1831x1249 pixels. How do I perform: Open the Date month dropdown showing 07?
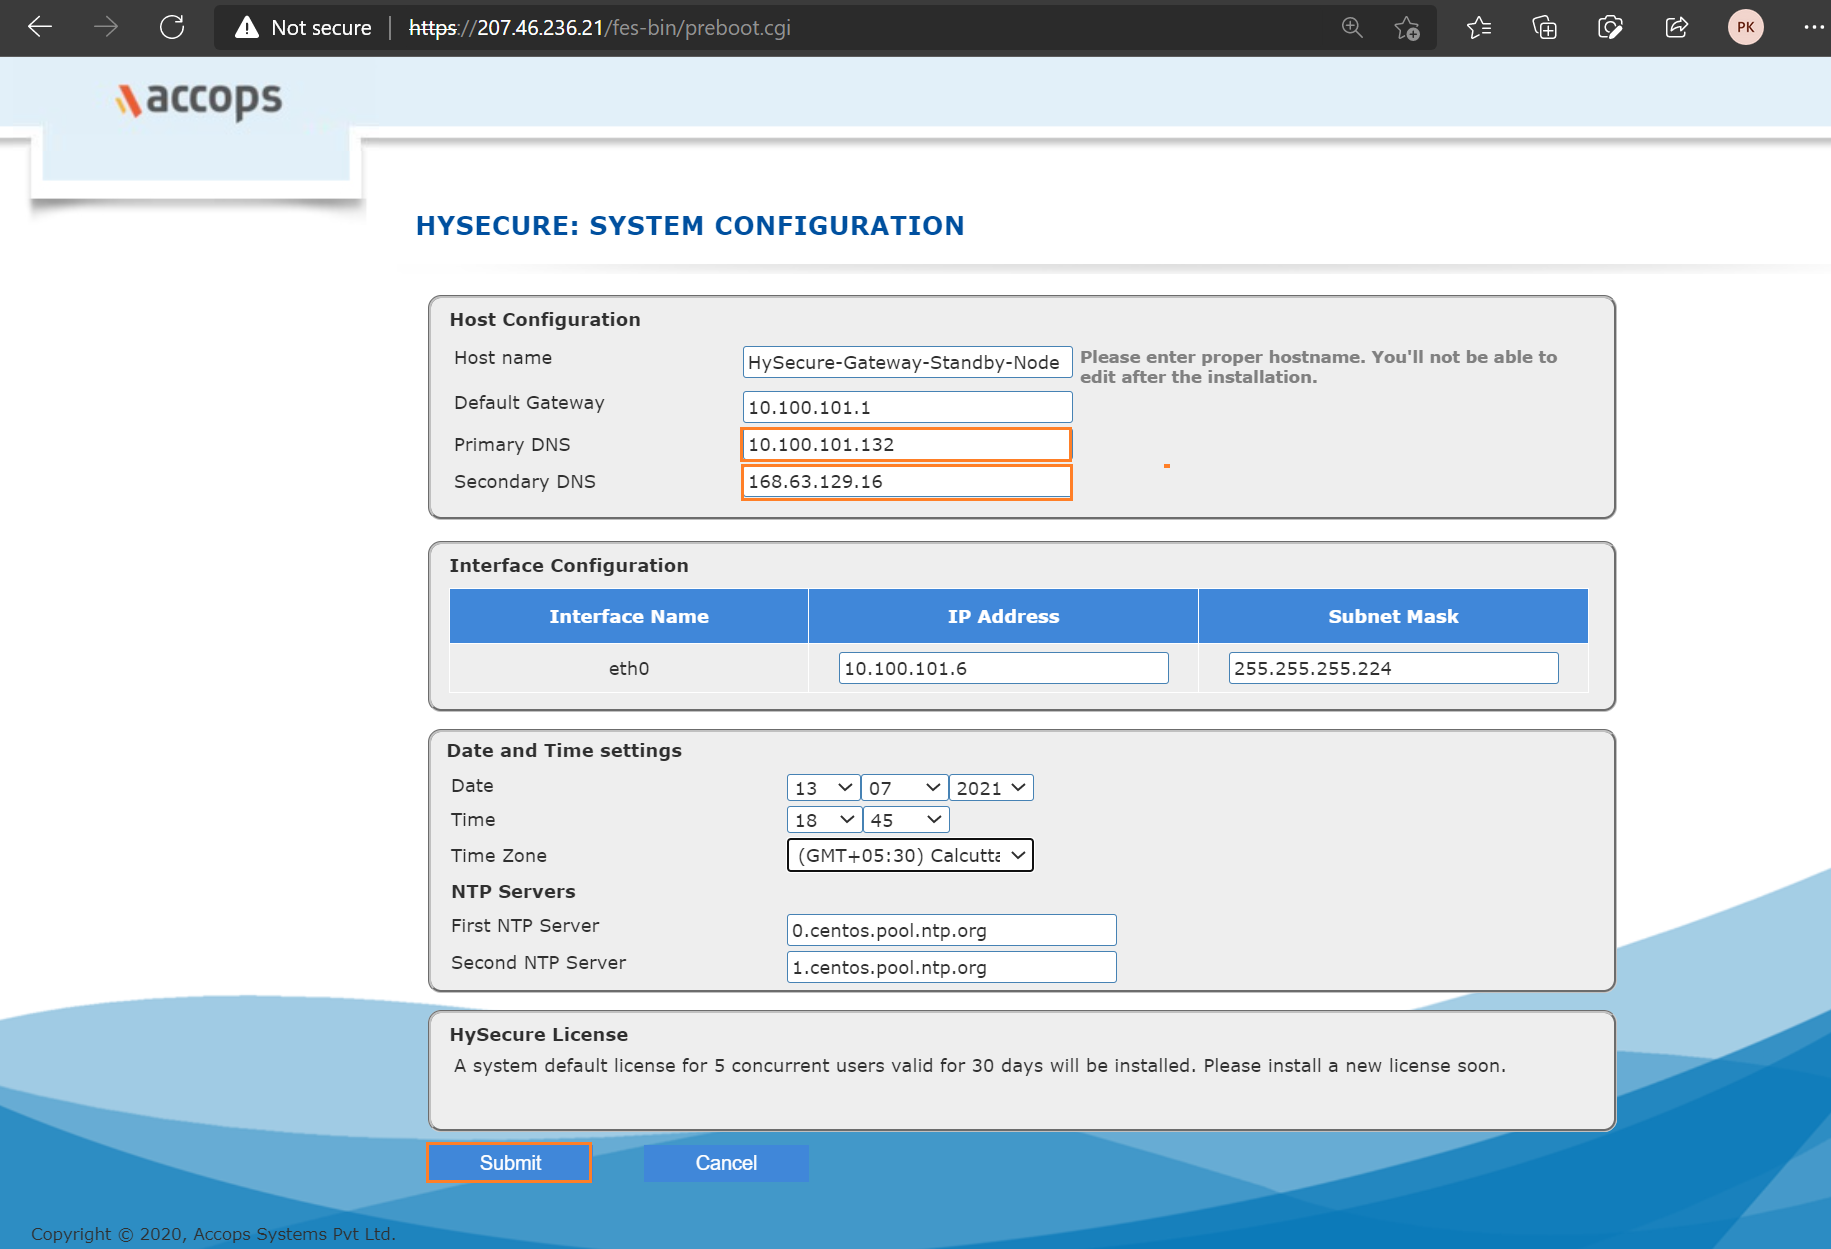tap(904, 788)
